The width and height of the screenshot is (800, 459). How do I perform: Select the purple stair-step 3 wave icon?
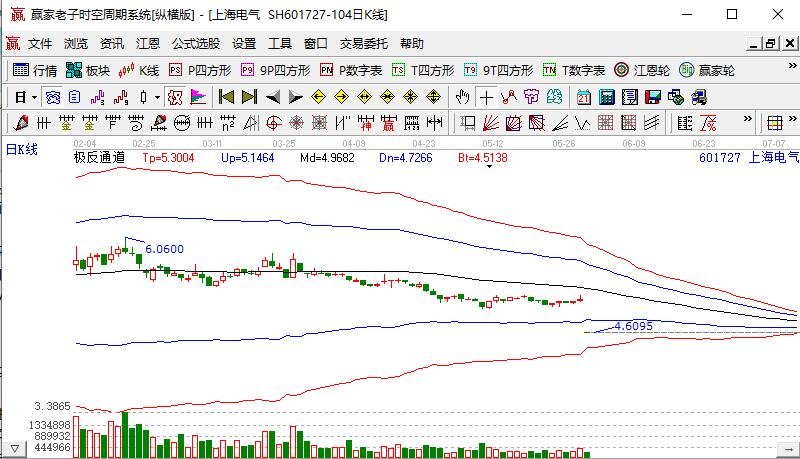(97, 97)
